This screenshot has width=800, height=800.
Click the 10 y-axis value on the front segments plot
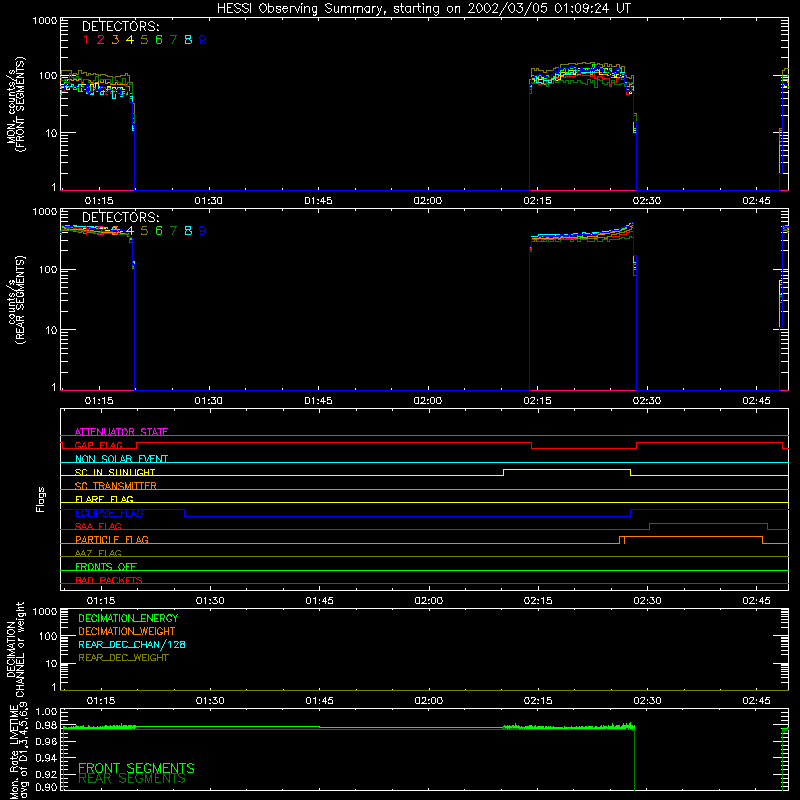point(51,133)
